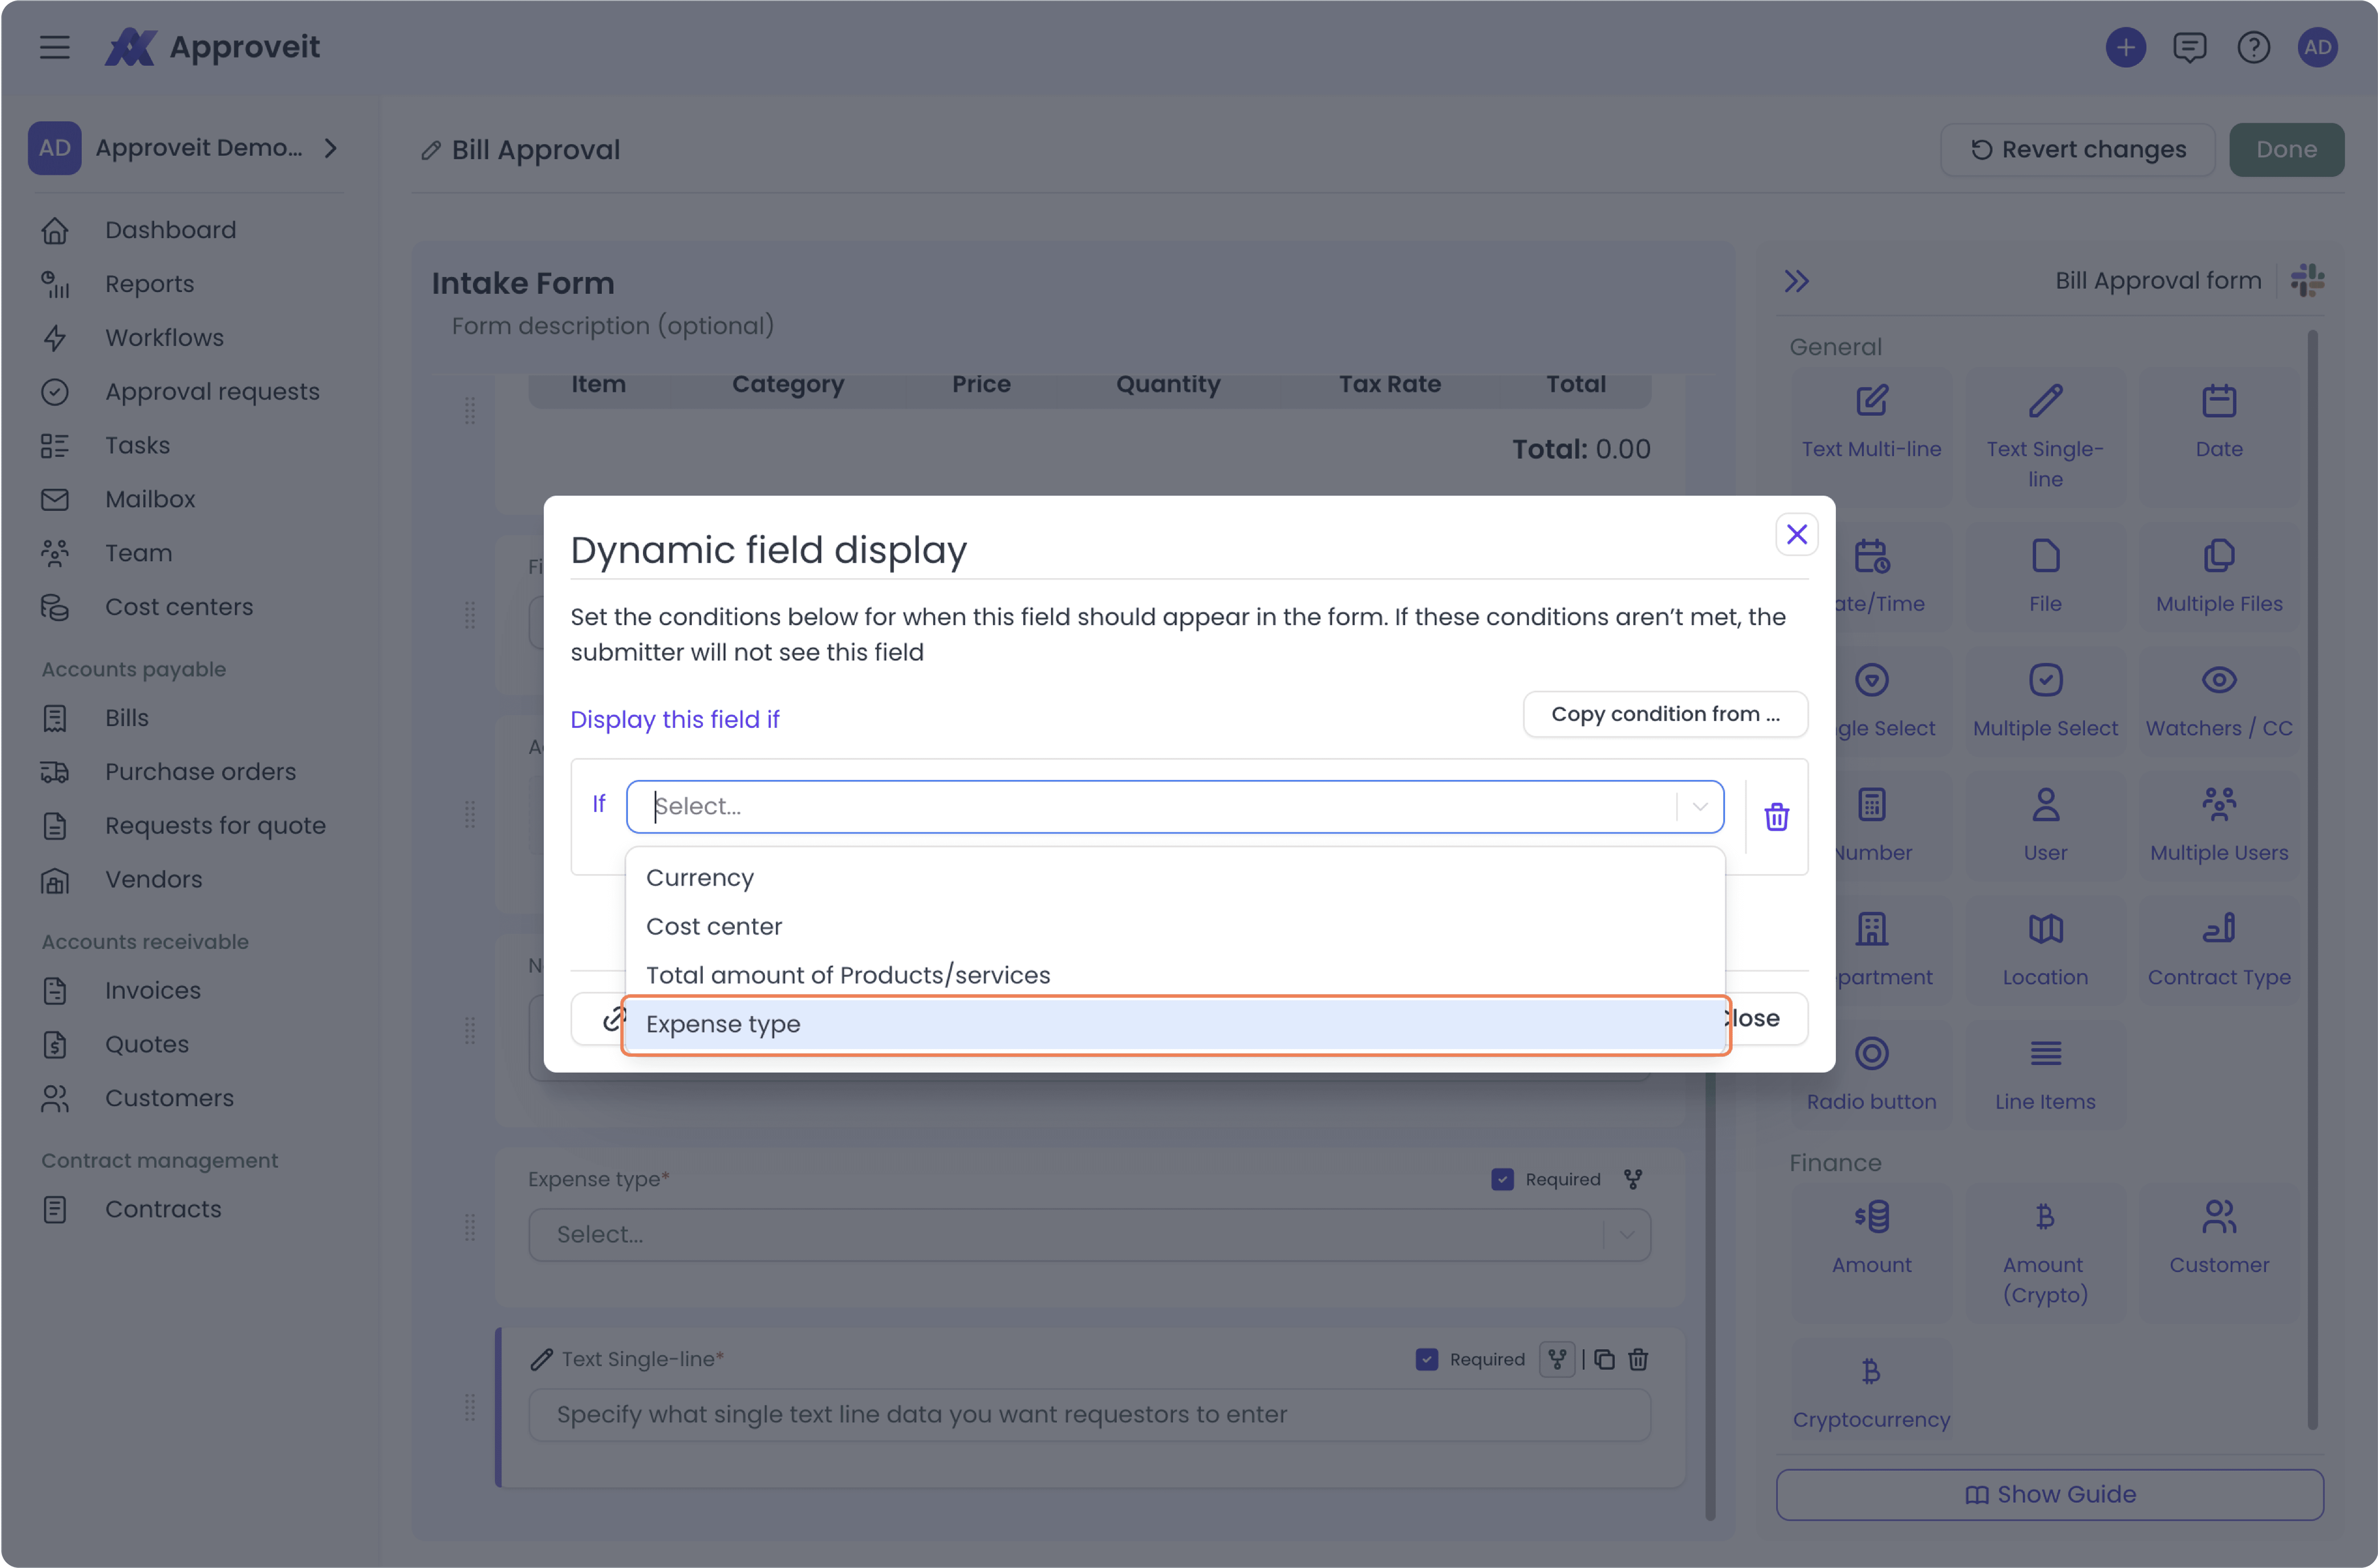Open the hamburger menu icon

click(55, 47)
